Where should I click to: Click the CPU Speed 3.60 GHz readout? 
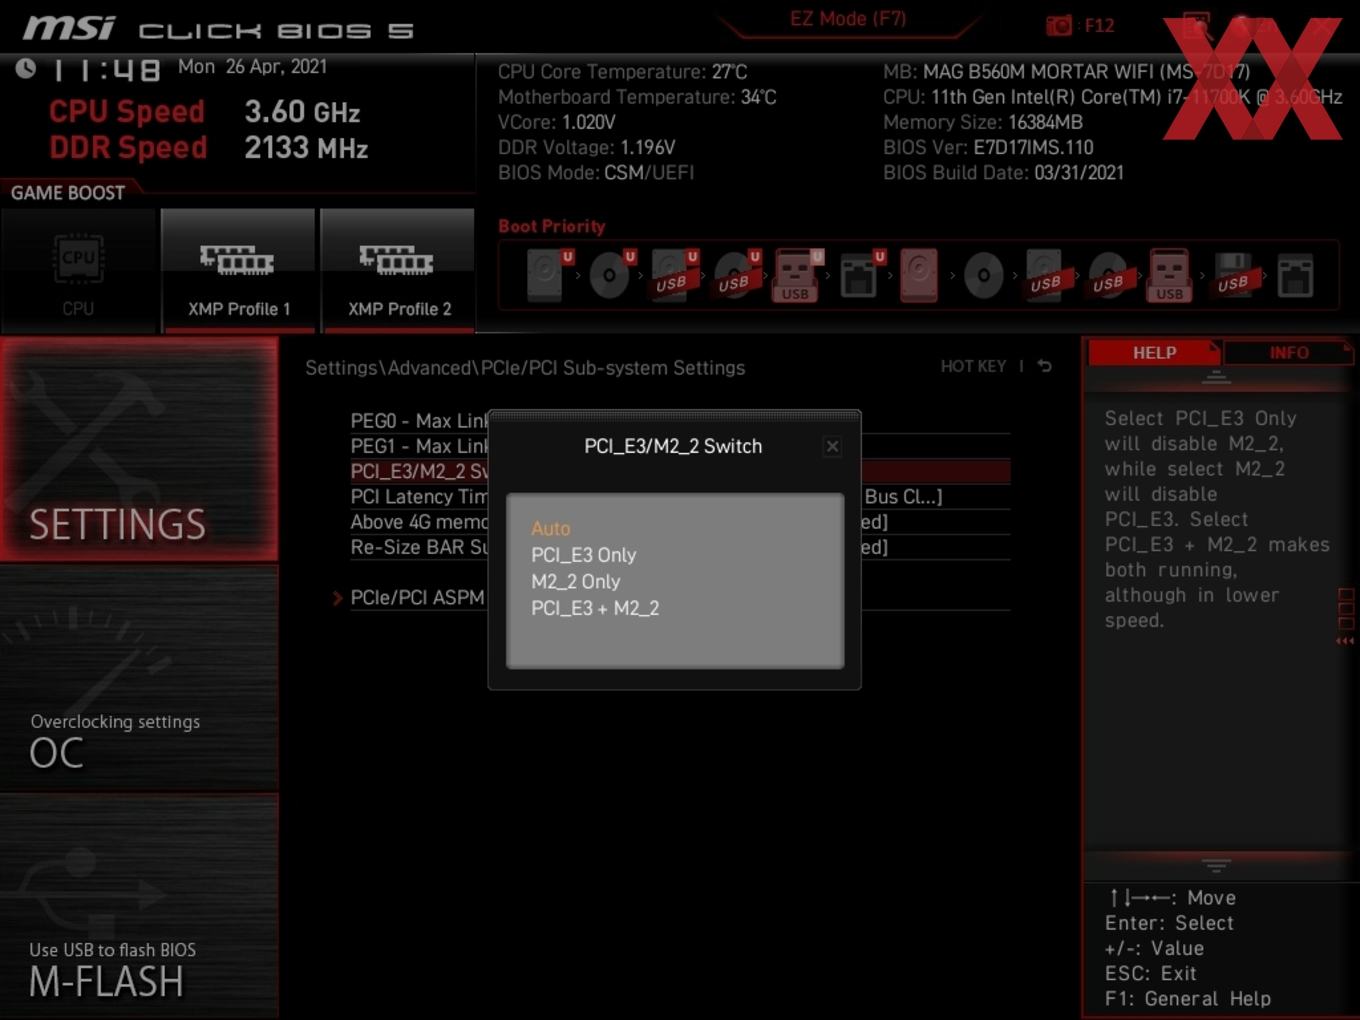(204, 111)
